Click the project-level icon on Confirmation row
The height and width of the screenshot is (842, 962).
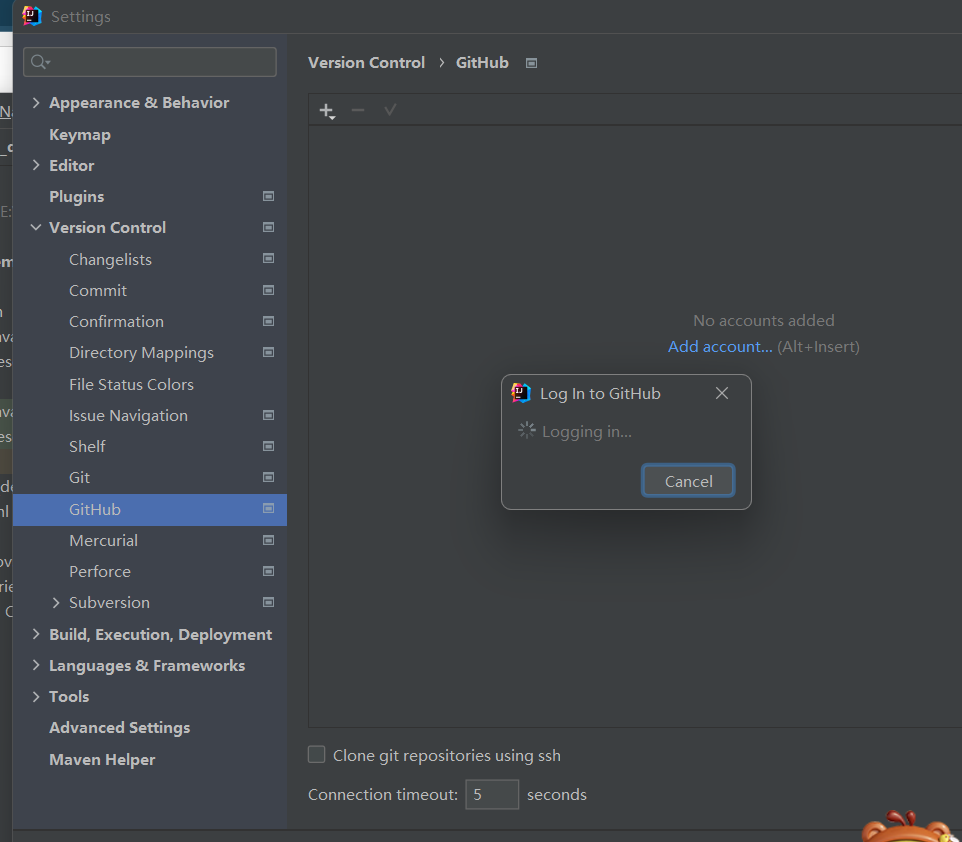268,322
